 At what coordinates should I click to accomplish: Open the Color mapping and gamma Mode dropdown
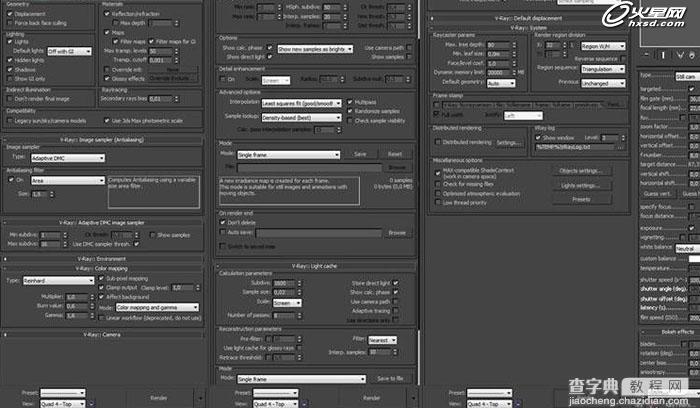coord(157,308)
